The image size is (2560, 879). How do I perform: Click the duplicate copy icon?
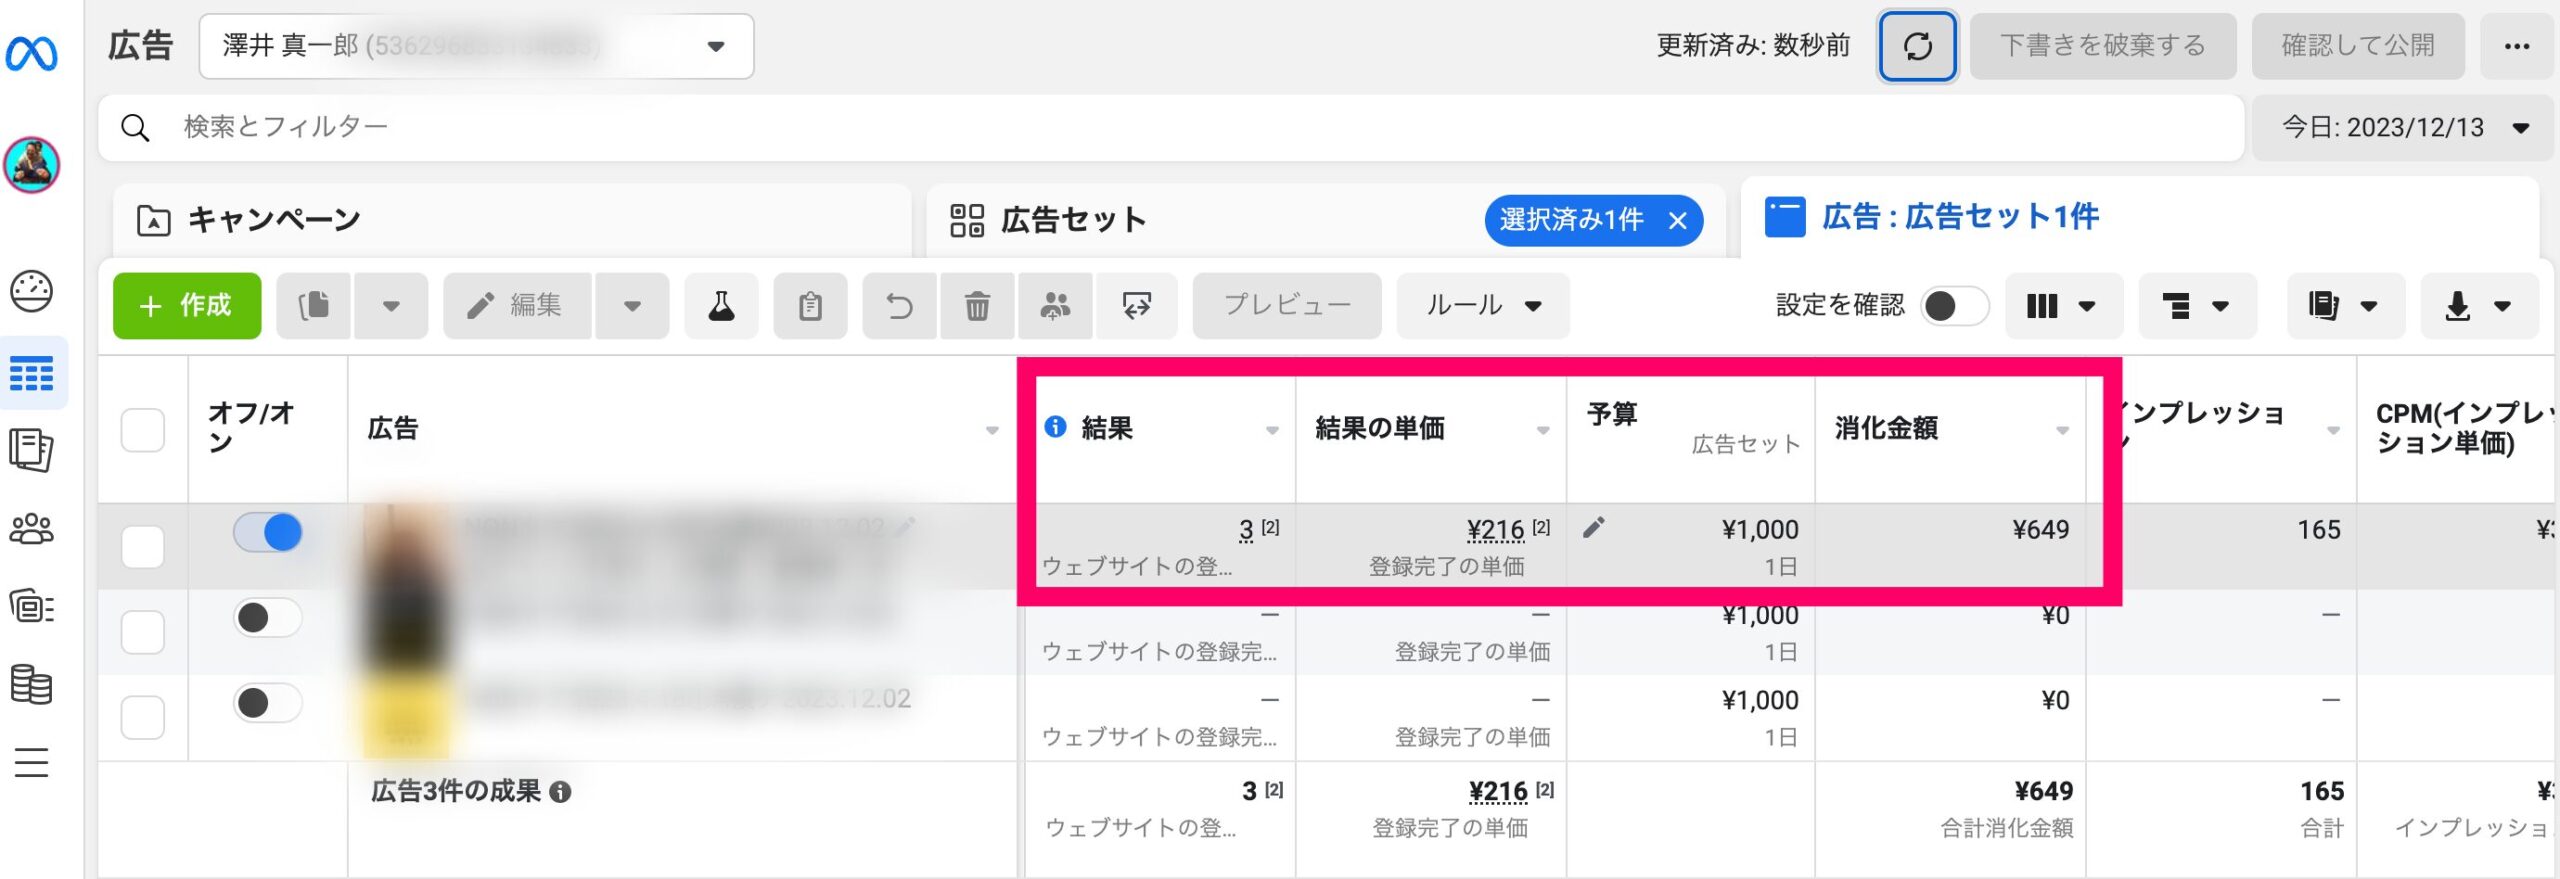[x=314, y=306]
